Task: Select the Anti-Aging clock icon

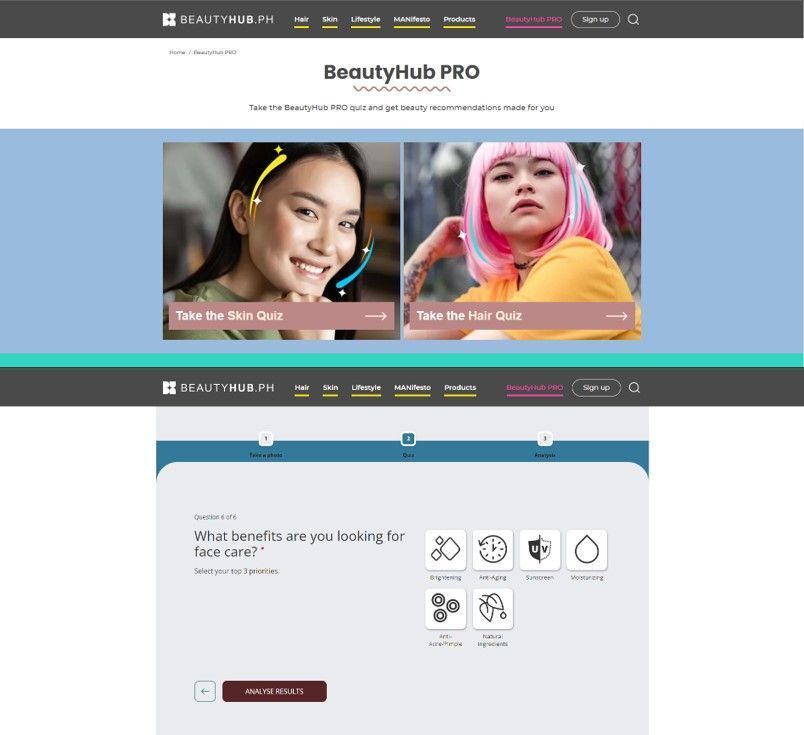Action: click(x=492, y=549)
